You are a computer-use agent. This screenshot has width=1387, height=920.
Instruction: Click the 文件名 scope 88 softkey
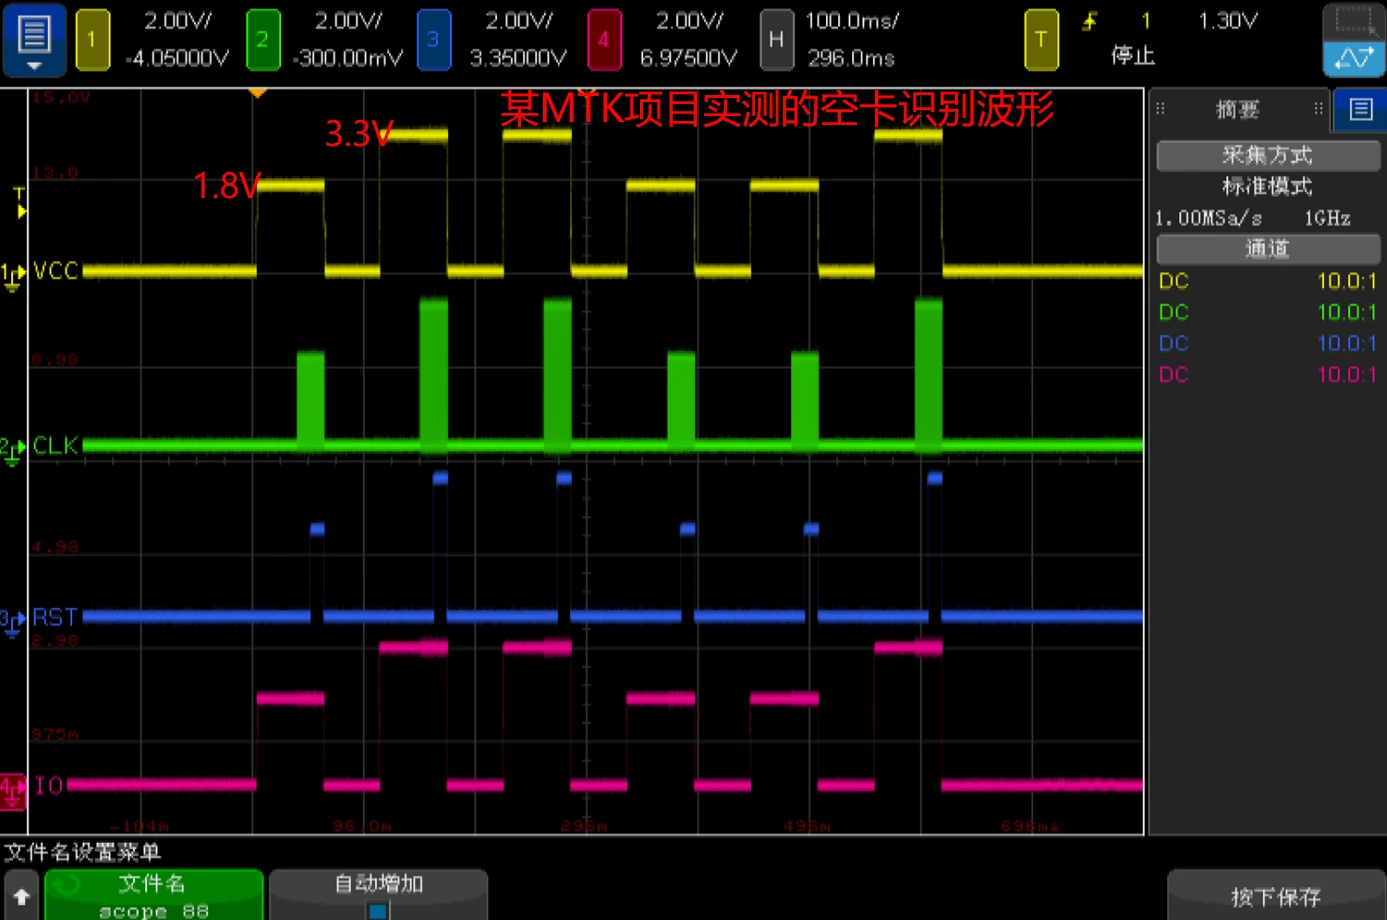coord(154,895)
